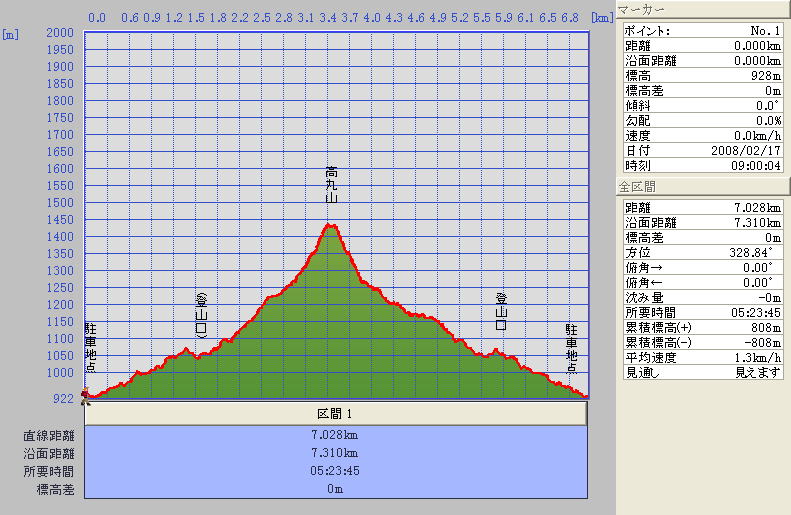Click the 累積標高(-) -808m row
The width and height of the screenshot is (791, 515).
point(703,342)
